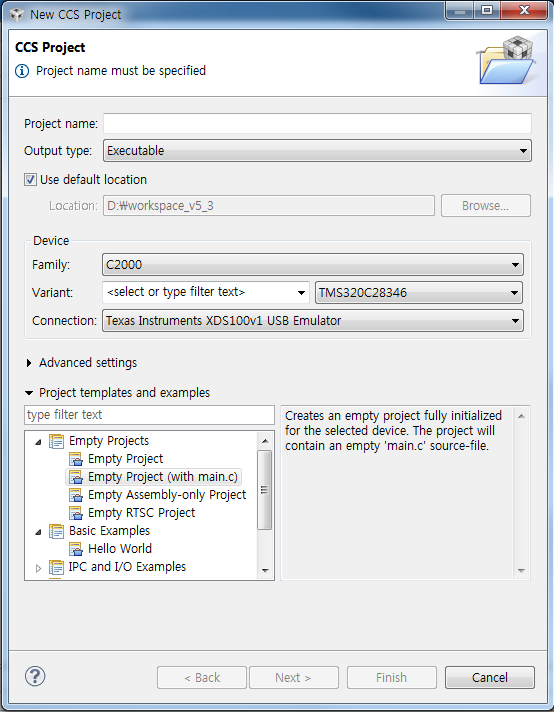The image size is (554, 712).
Task: Click the 'CCS Project' heading
Action: pos(50,47)
